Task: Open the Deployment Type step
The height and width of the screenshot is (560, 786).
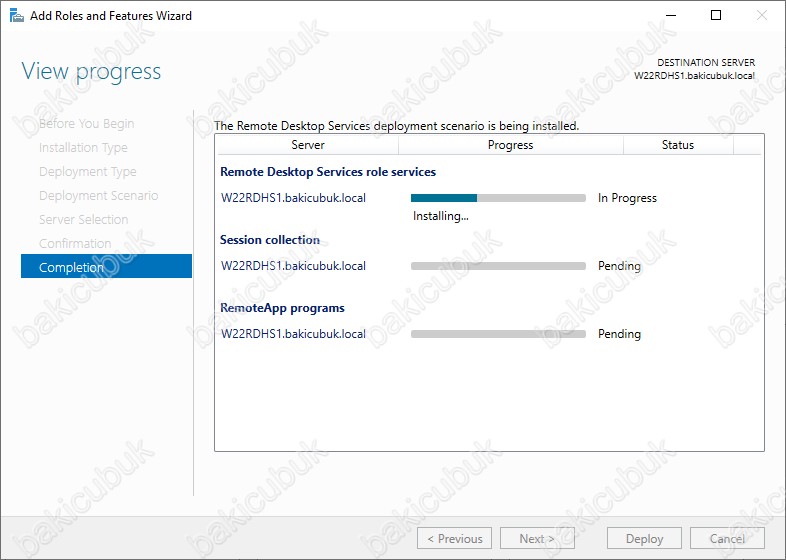Action: tap(88, 171)
